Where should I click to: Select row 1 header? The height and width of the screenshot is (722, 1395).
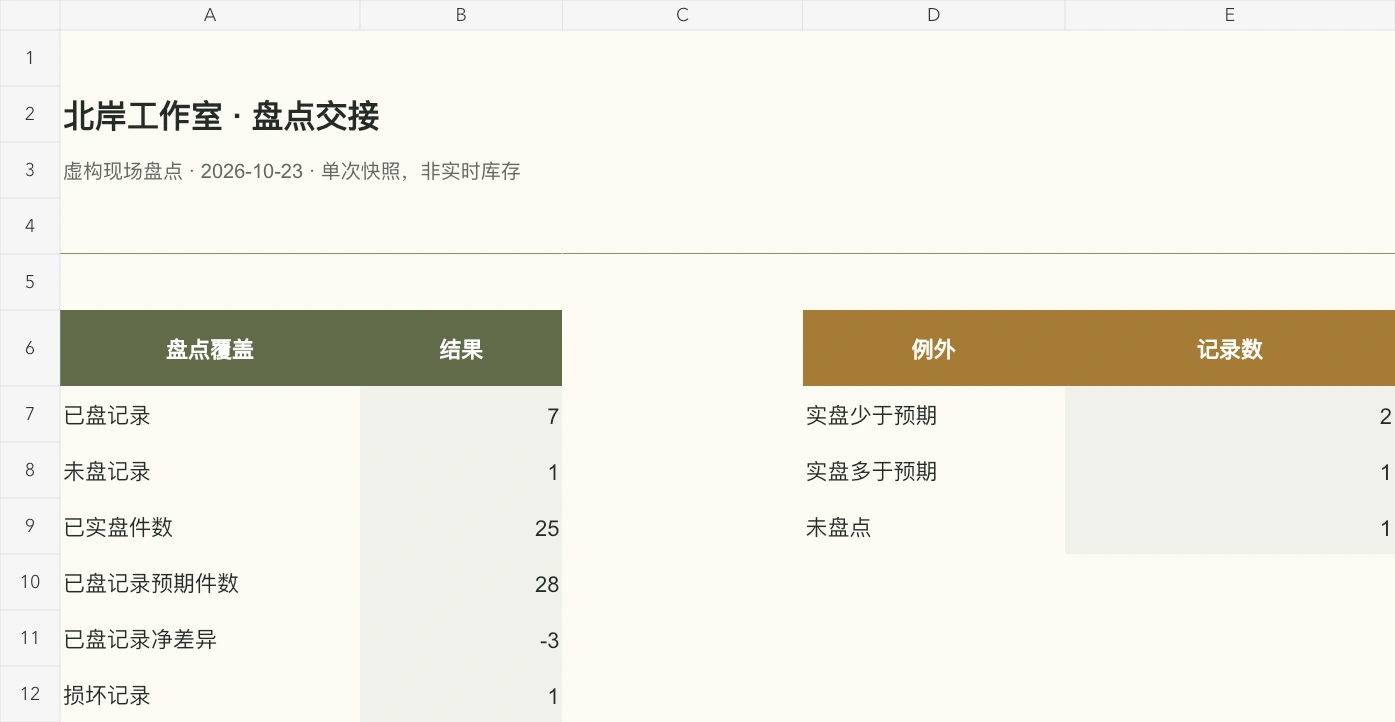tap(30, 58)
